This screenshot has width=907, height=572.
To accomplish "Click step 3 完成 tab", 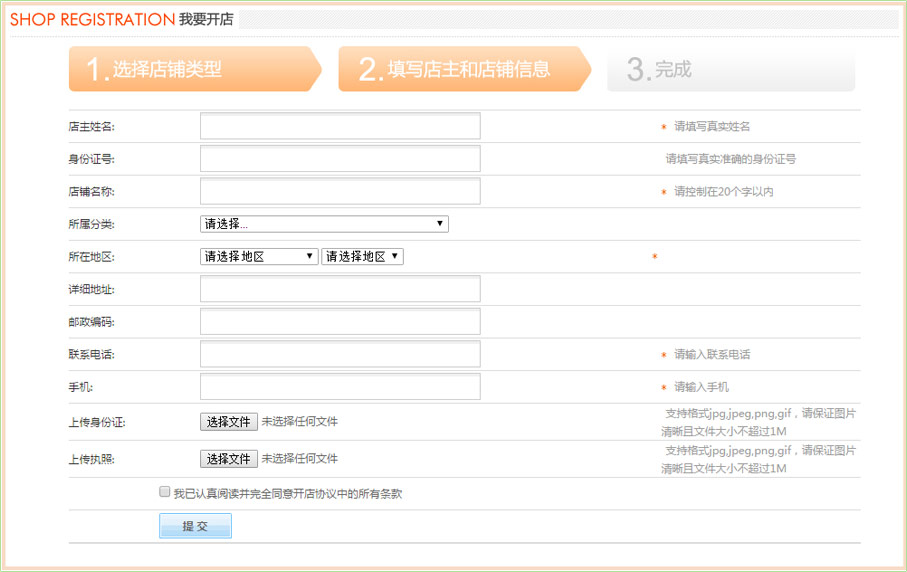I will click(730, 69).
